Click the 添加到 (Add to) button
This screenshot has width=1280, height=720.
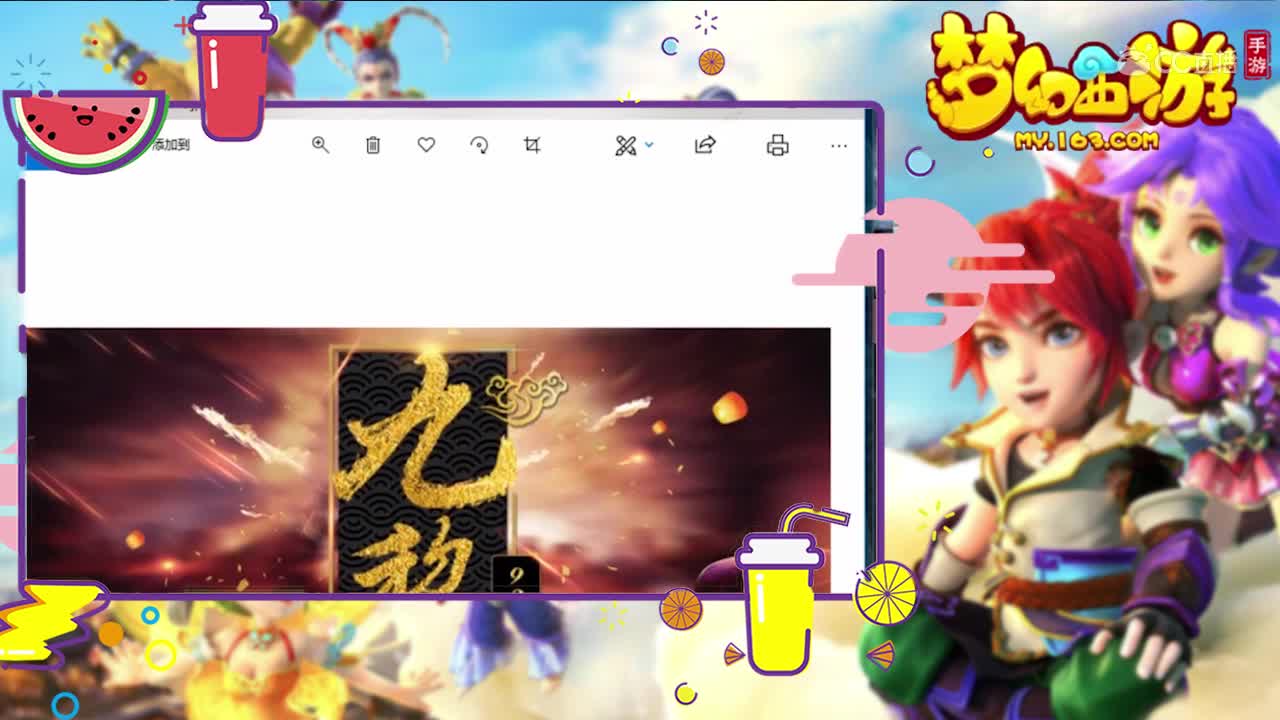(x=171, y=145)
